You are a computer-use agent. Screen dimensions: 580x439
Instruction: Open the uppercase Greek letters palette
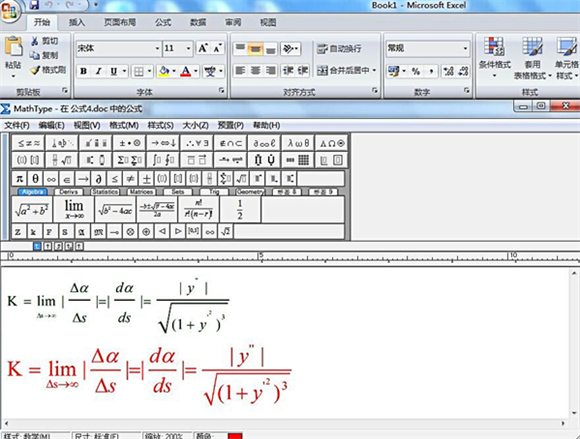(332, 143)
